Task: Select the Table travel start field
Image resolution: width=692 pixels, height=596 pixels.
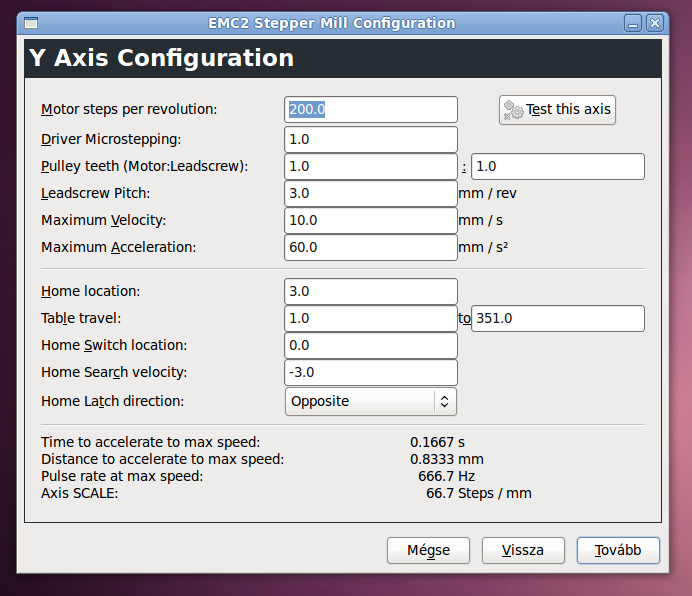Action: 371,319
